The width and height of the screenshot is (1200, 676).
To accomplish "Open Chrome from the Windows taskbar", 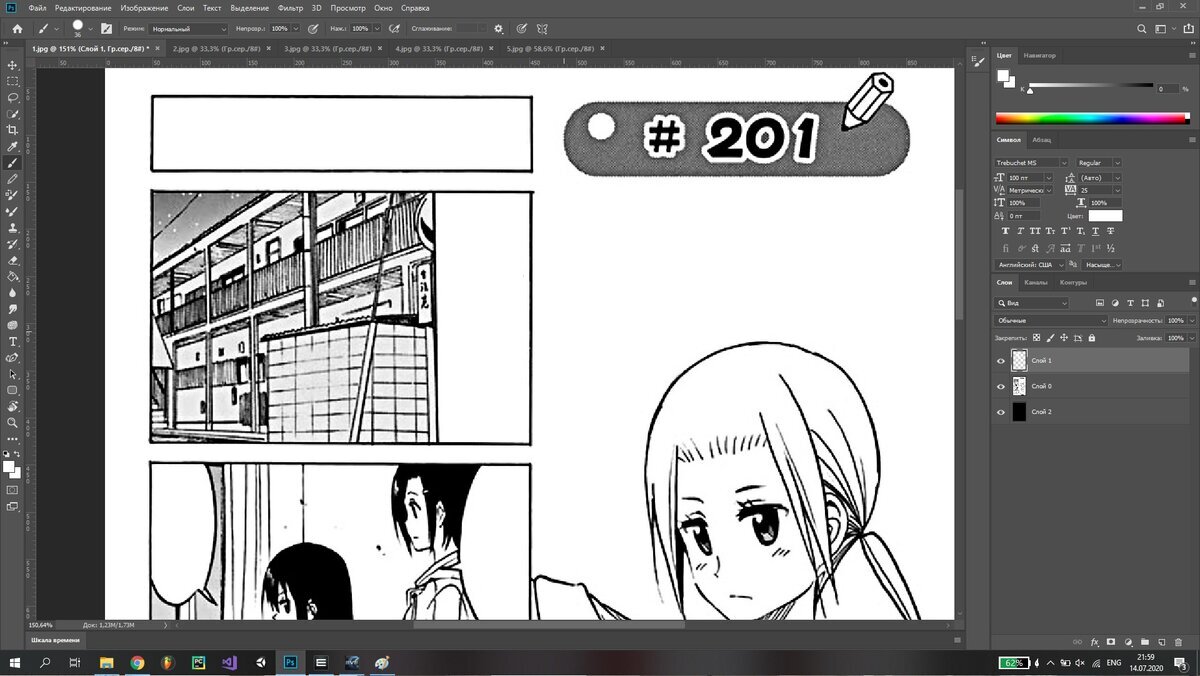I will [137, 662].
